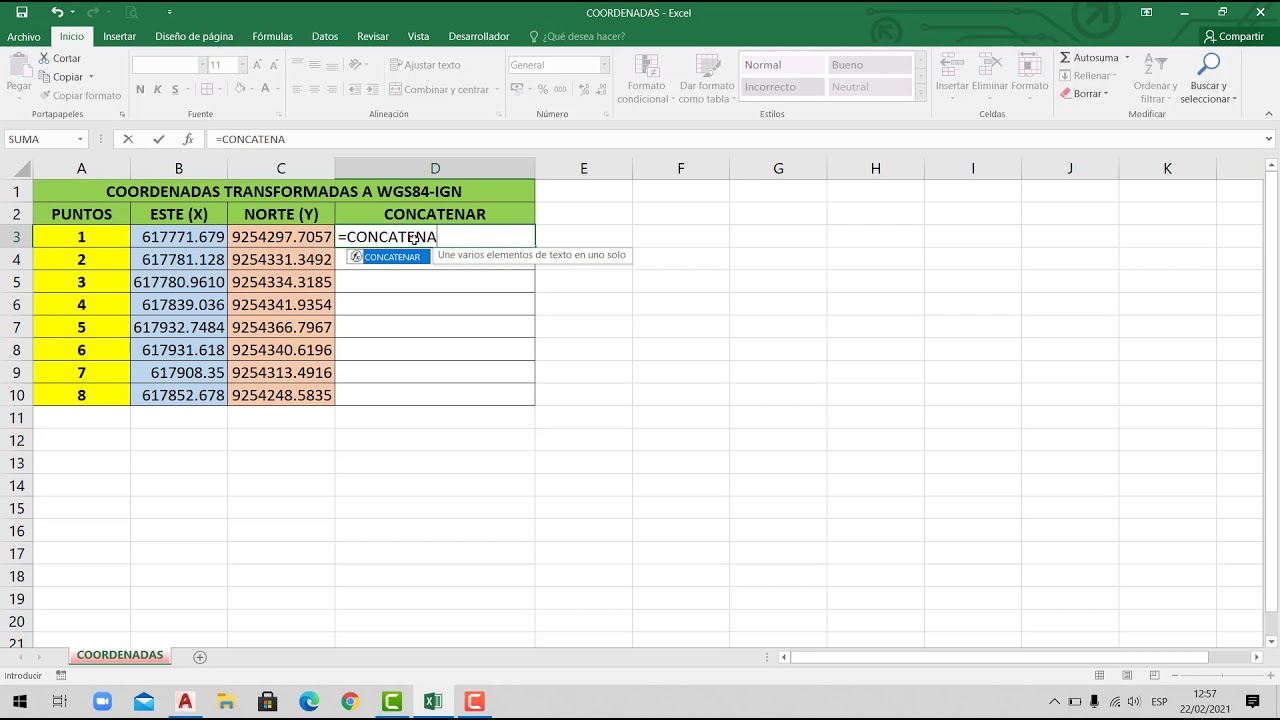
Task: Click the Cortar scissors button
Action: [x=60, y=58]
